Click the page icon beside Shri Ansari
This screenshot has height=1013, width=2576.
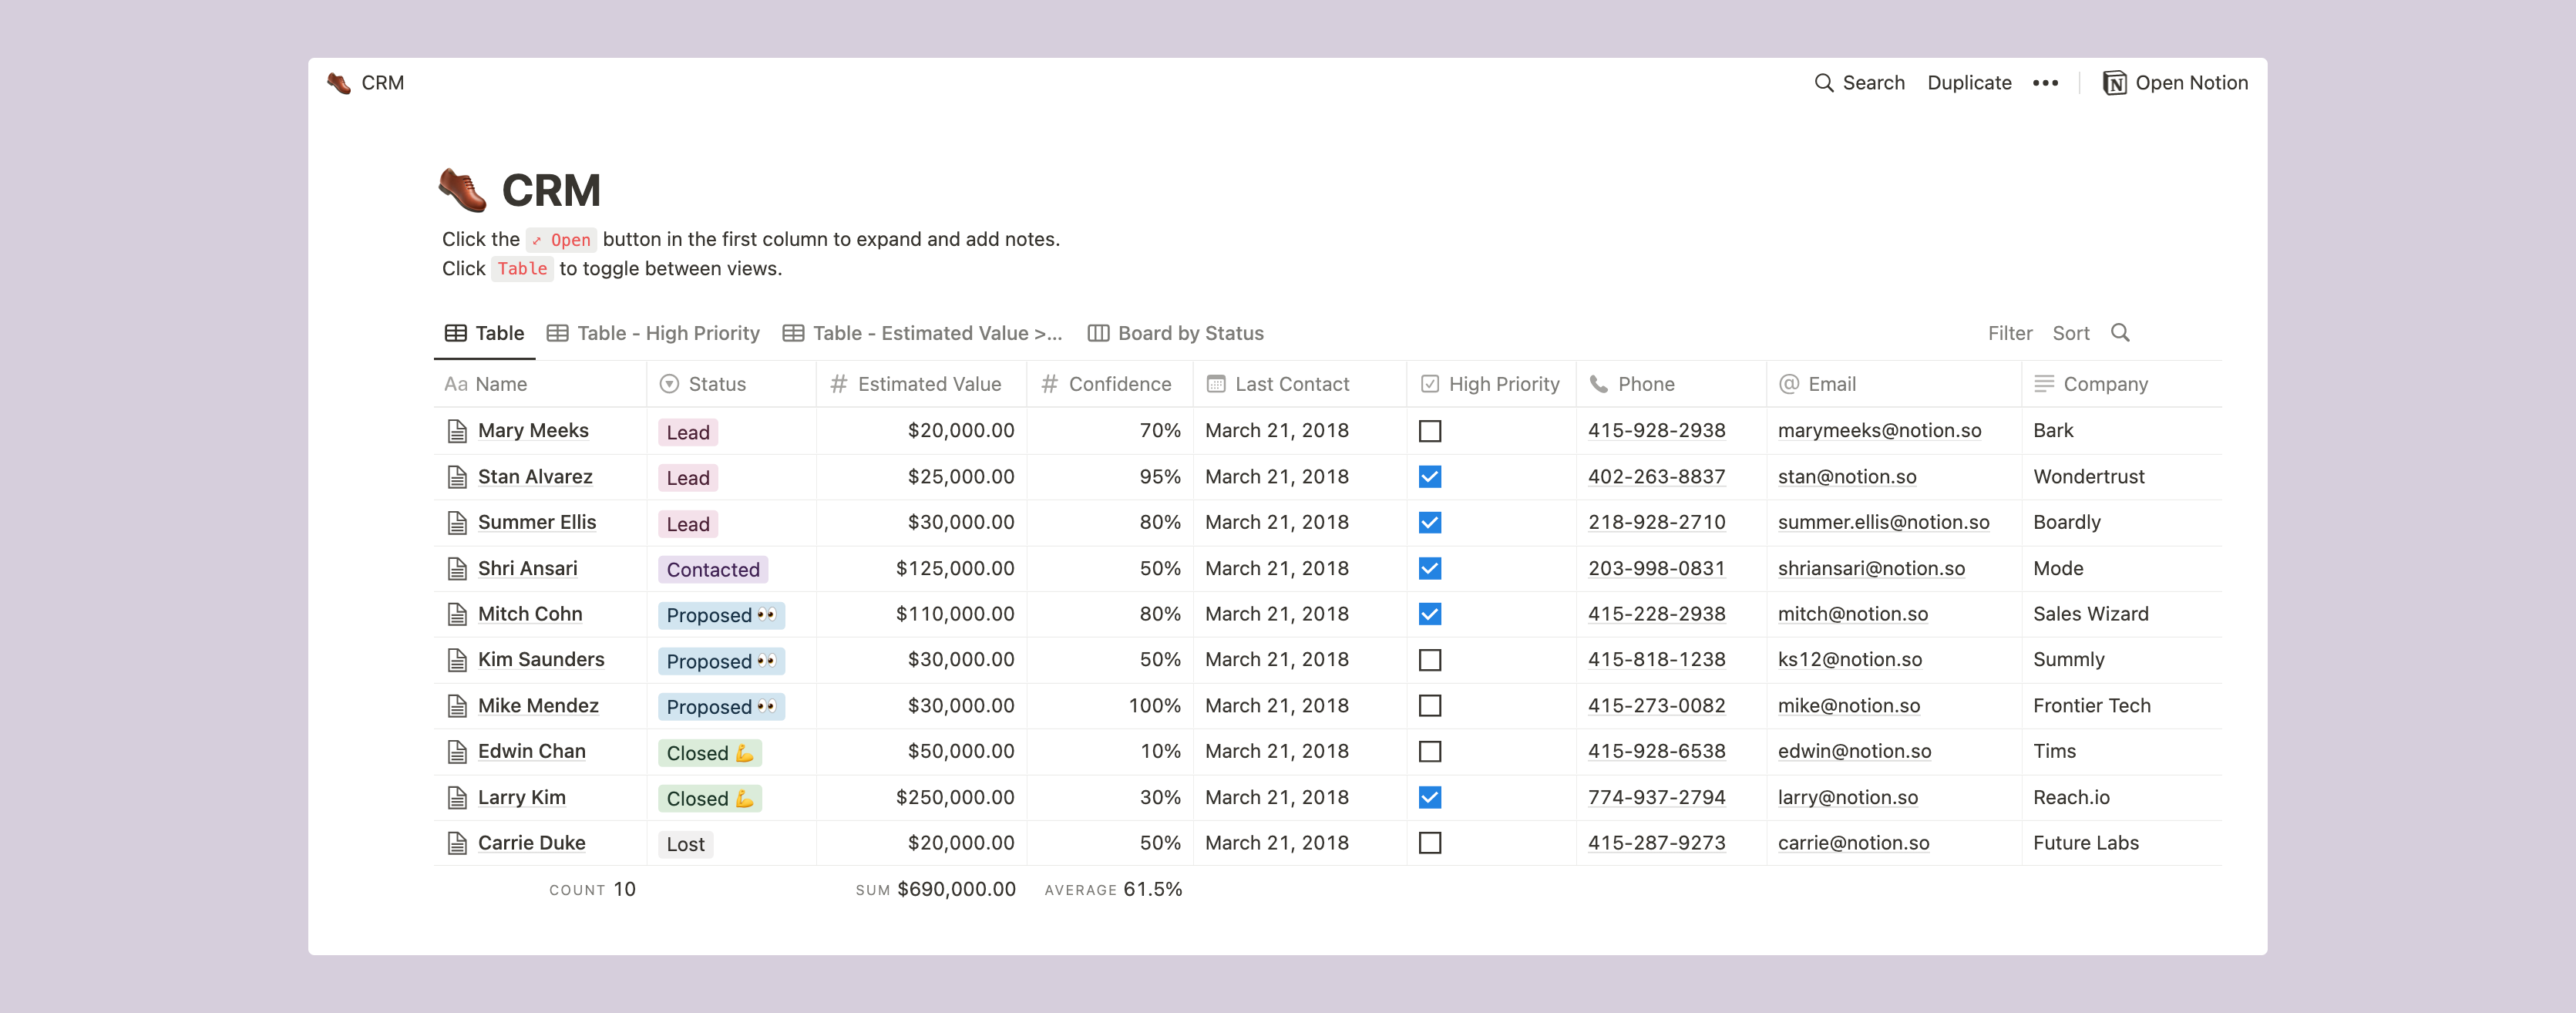(x=457, y=569)
